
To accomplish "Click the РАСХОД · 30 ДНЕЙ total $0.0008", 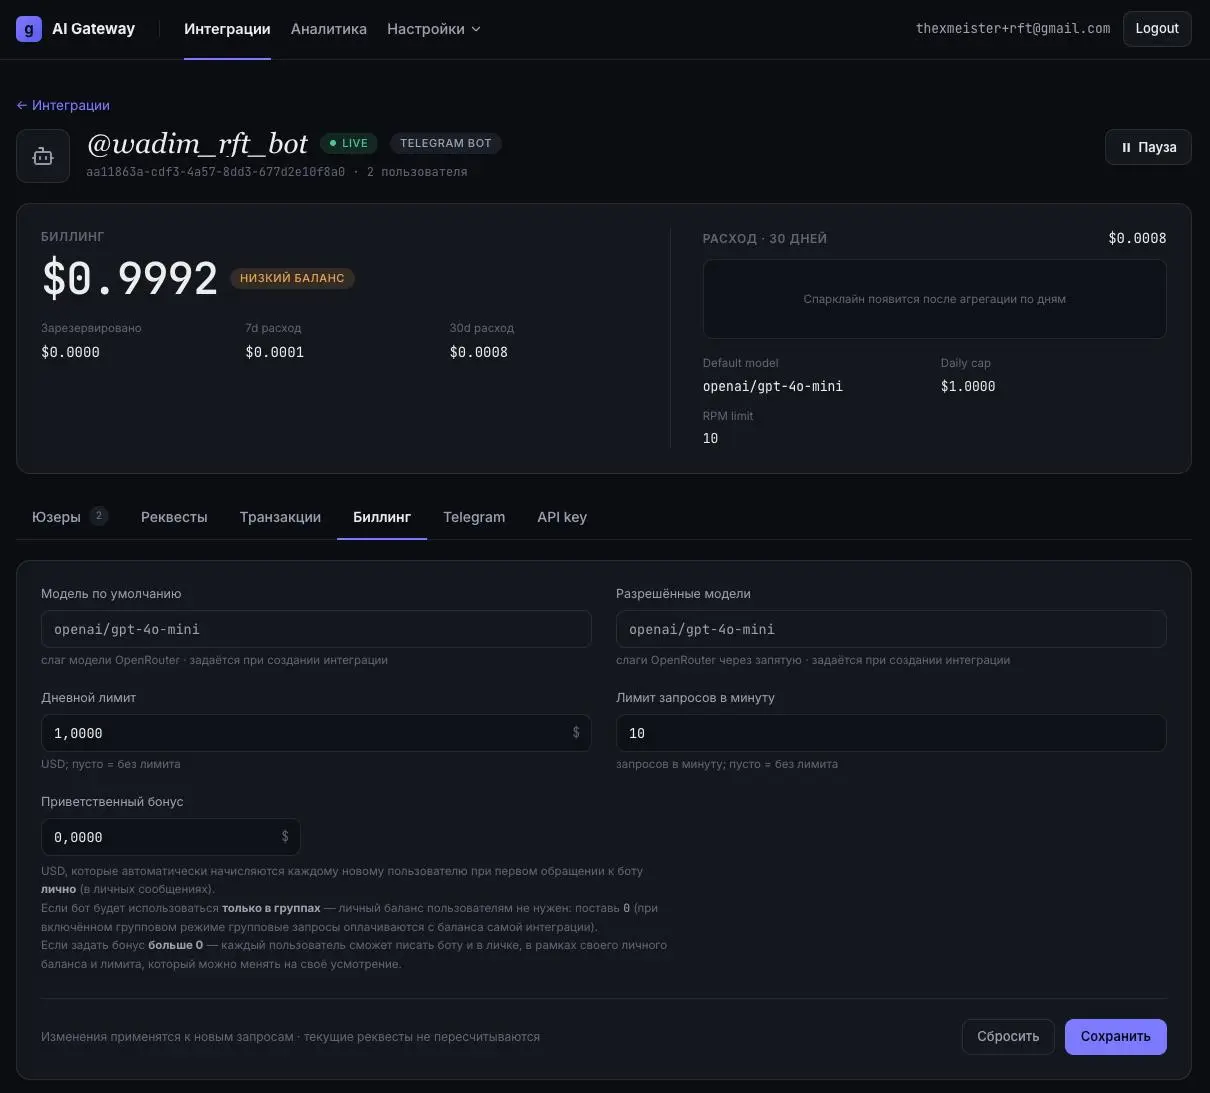I will click(1137, 238).
